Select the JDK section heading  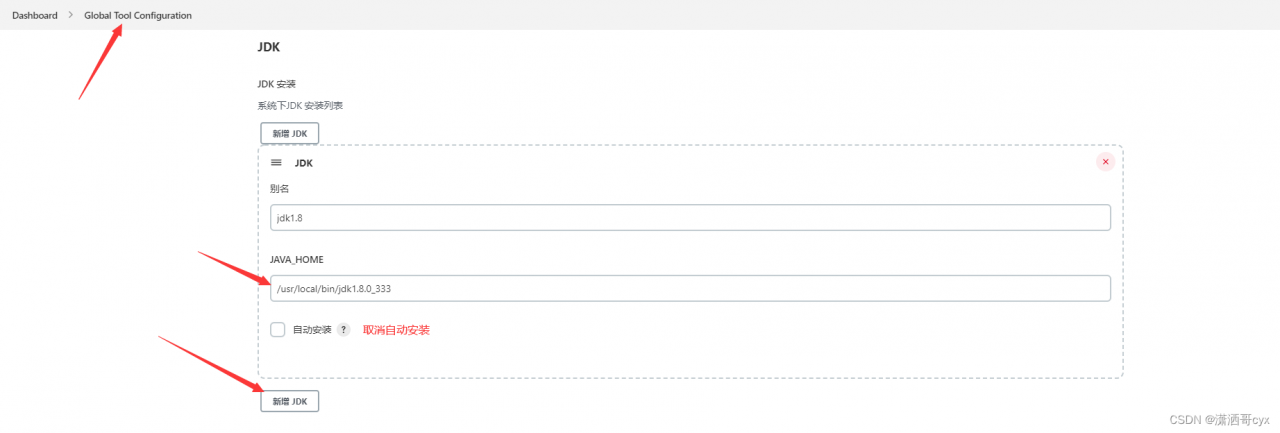(x=268, y=46)
